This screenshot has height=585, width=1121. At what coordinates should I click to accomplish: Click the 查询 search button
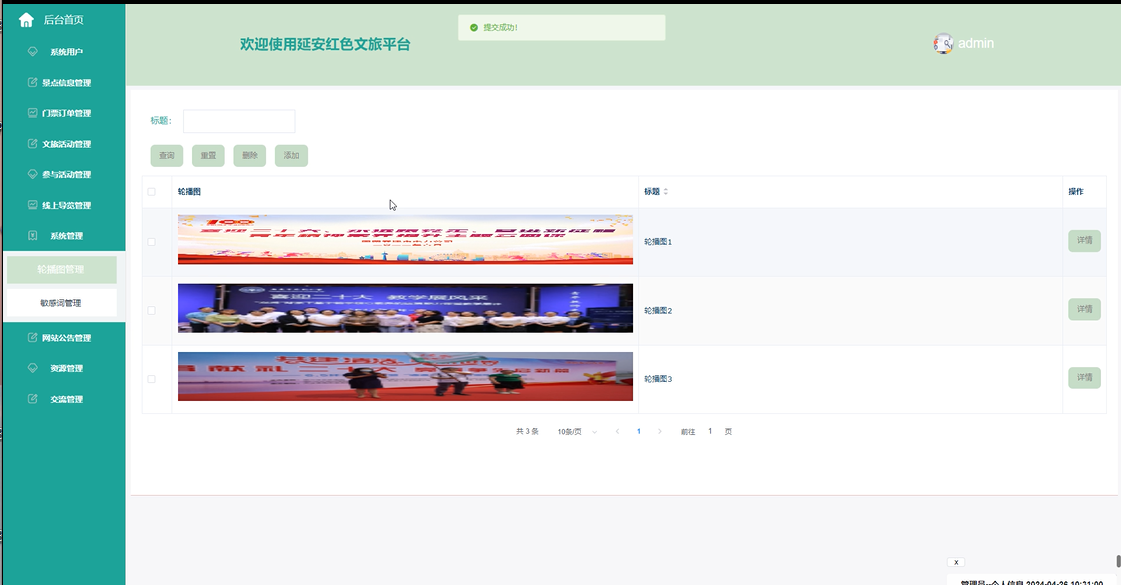(167, 155)
